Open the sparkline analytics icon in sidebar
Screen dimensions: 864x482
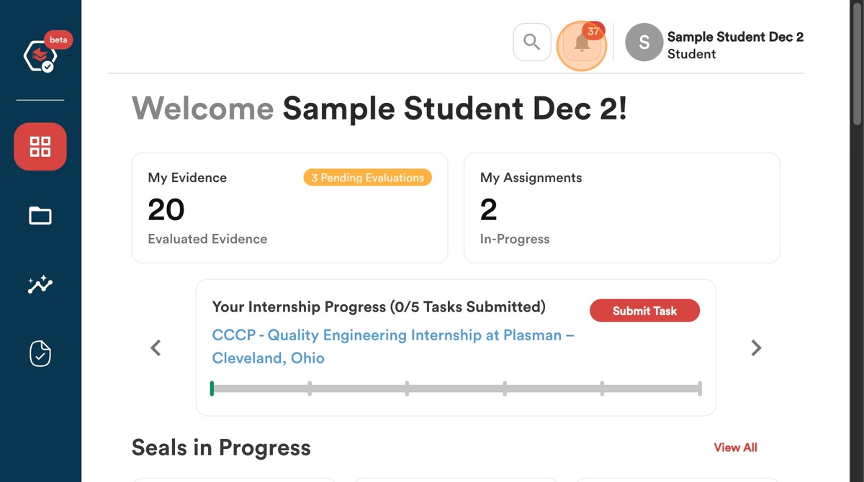[x=40, y=284]
